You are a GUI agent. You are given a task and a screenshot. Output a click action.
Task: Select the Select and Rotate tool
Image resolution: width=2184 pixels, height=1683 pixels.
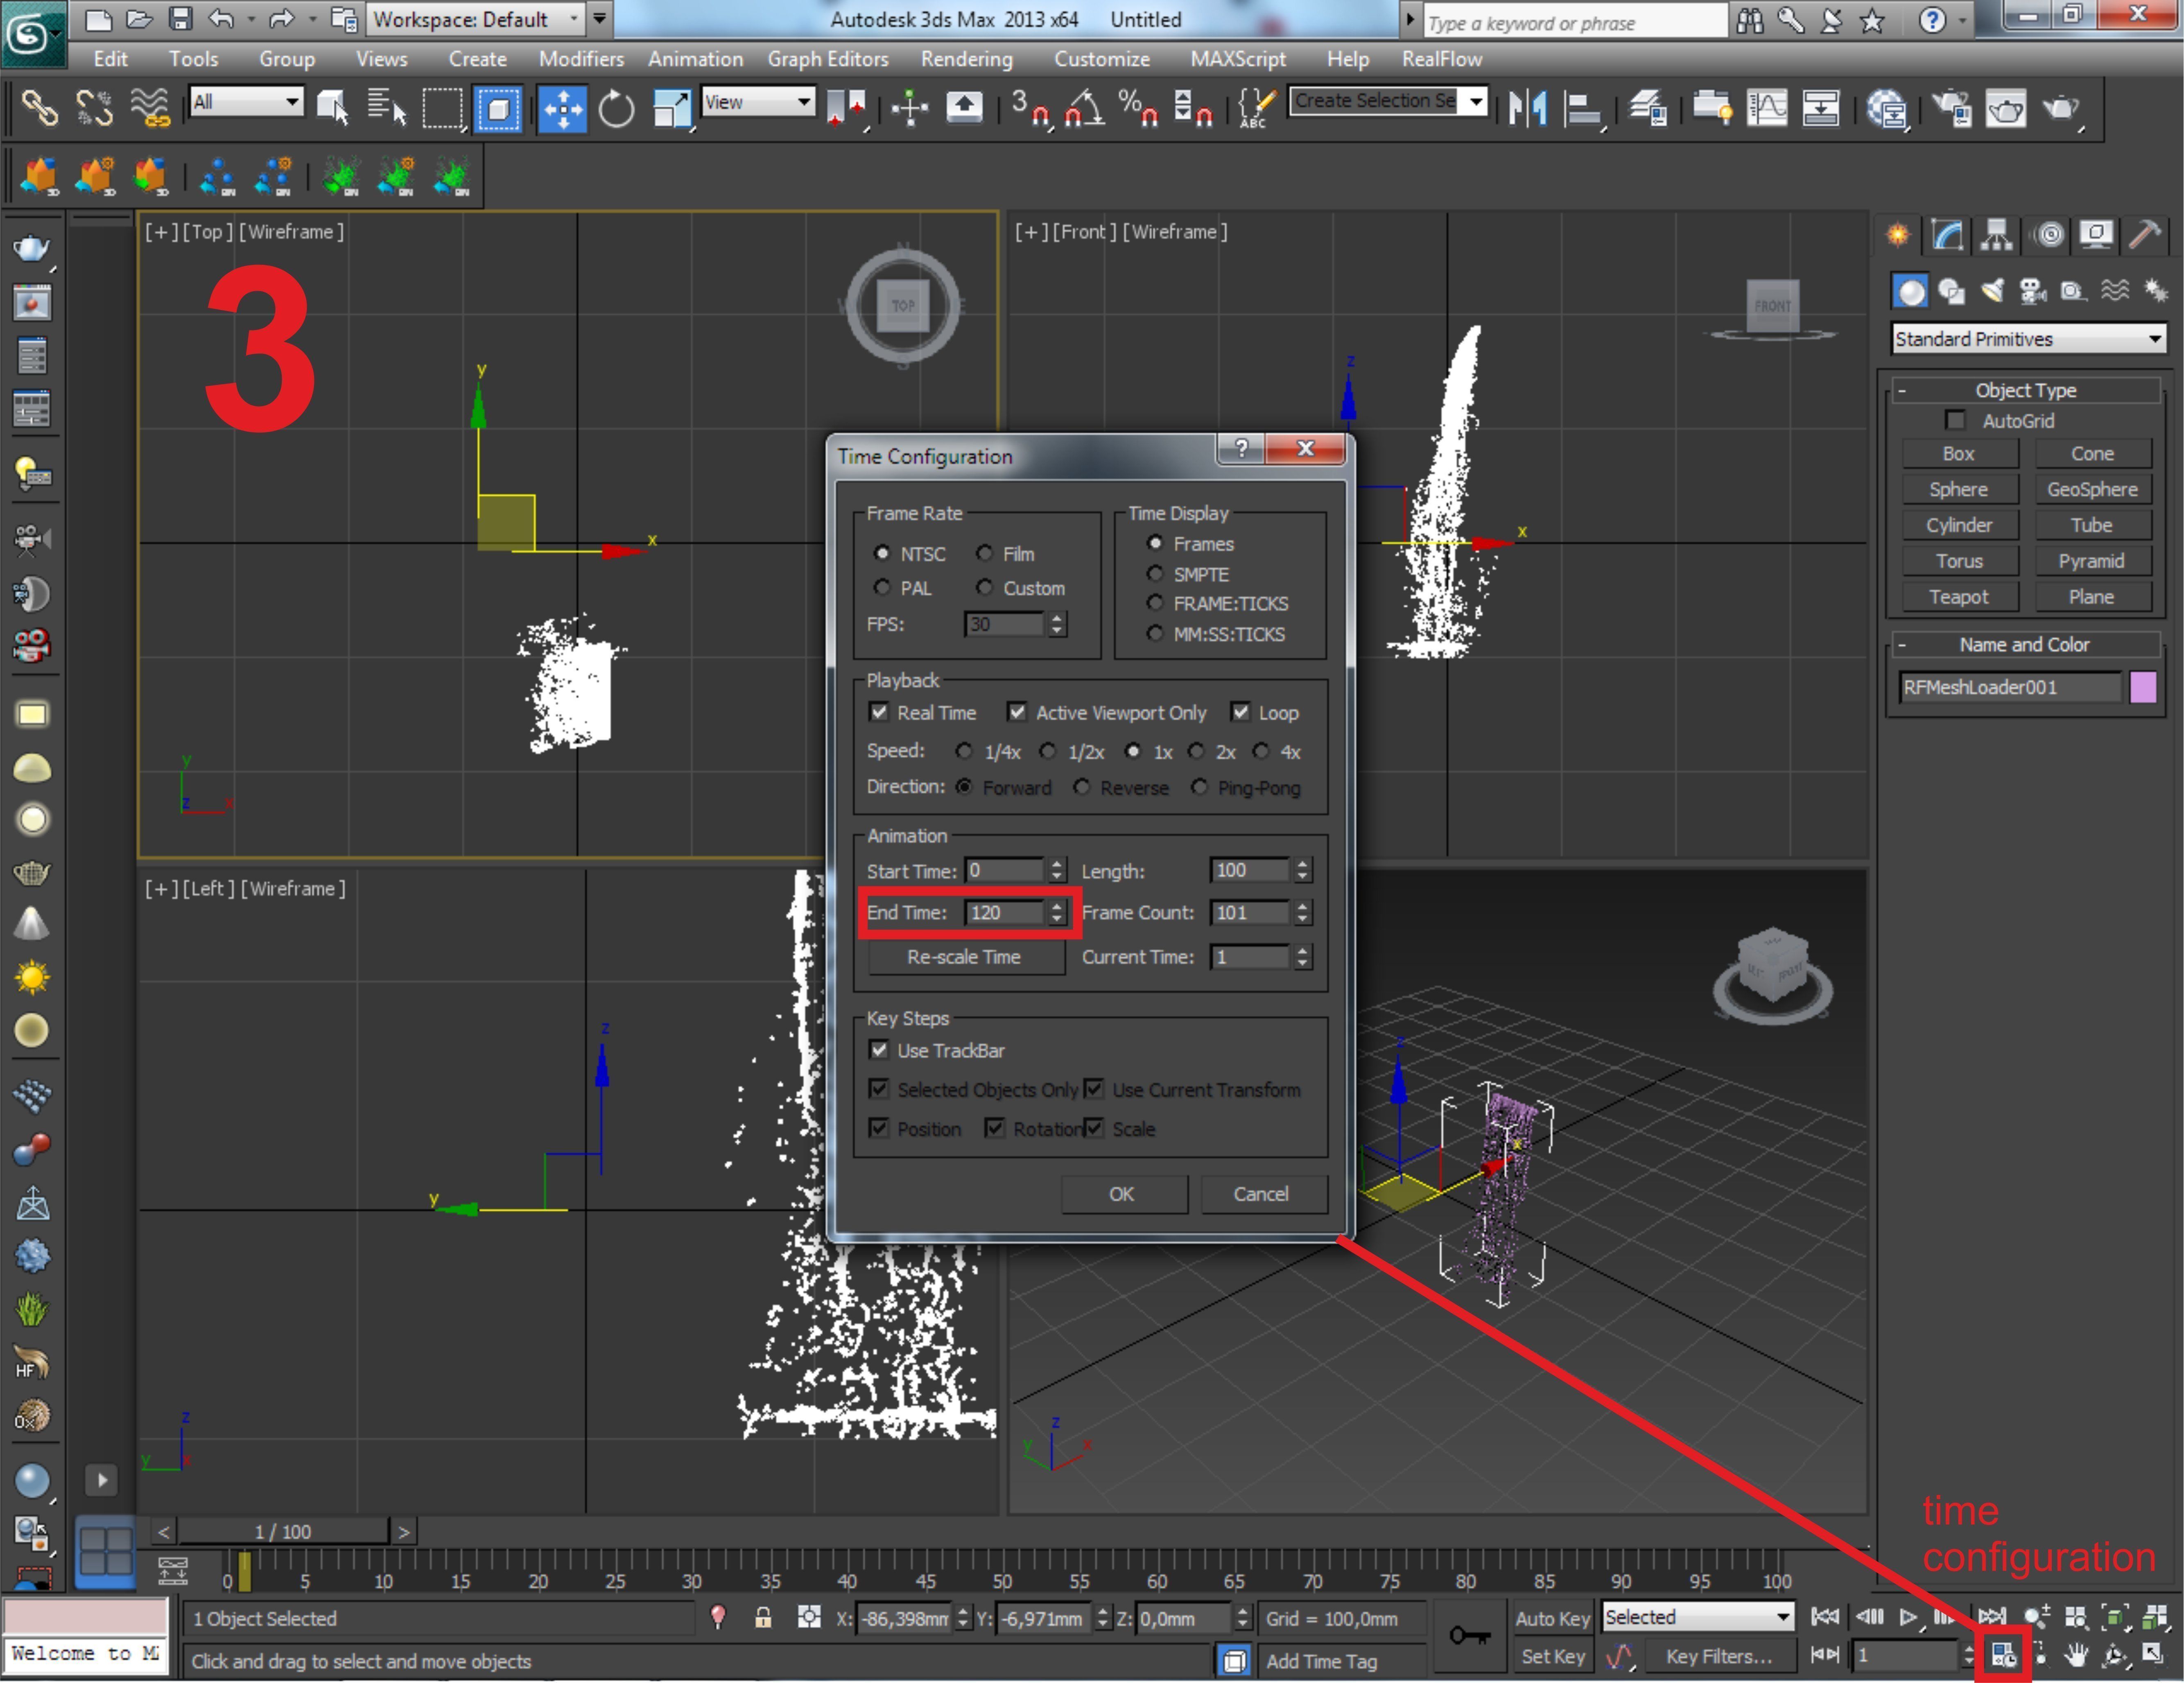coord(616,108)
